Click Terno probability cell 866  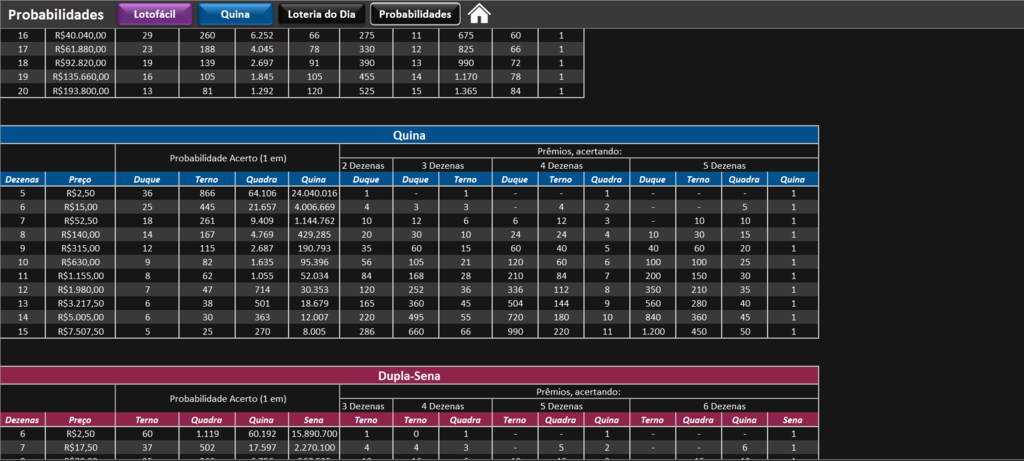point(207,193)
